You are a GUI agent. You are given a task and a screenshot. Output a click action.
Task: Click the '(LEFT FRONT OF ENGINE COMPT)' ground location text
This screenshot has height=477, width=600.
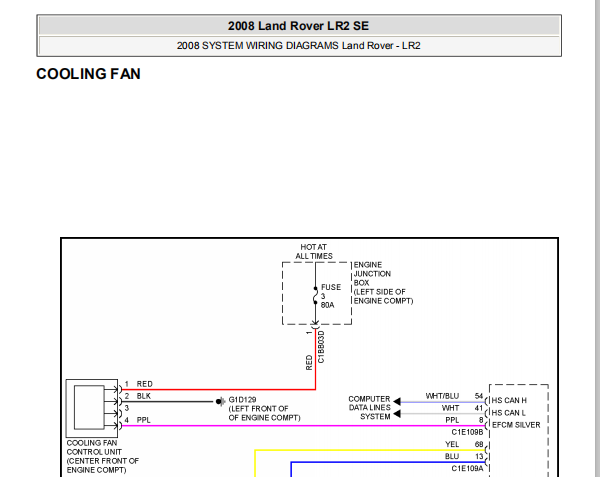point(264,413)
